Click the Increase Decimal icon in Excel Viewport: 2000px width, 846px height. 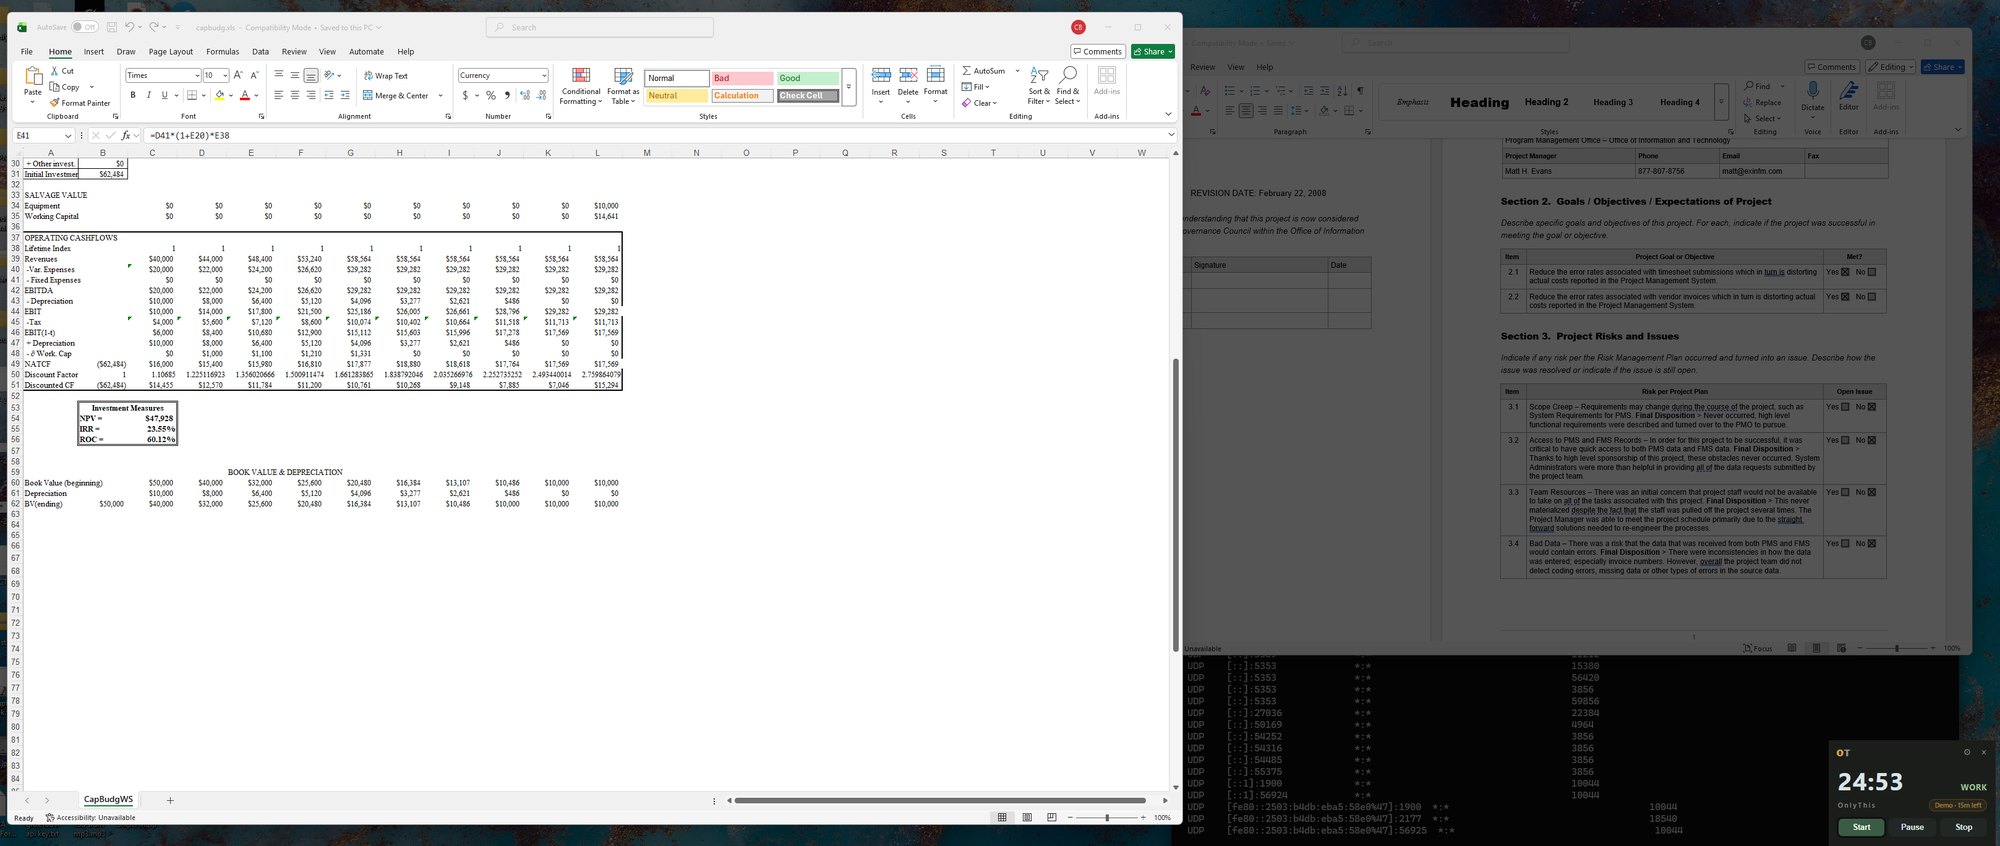[x=525, y=95]
